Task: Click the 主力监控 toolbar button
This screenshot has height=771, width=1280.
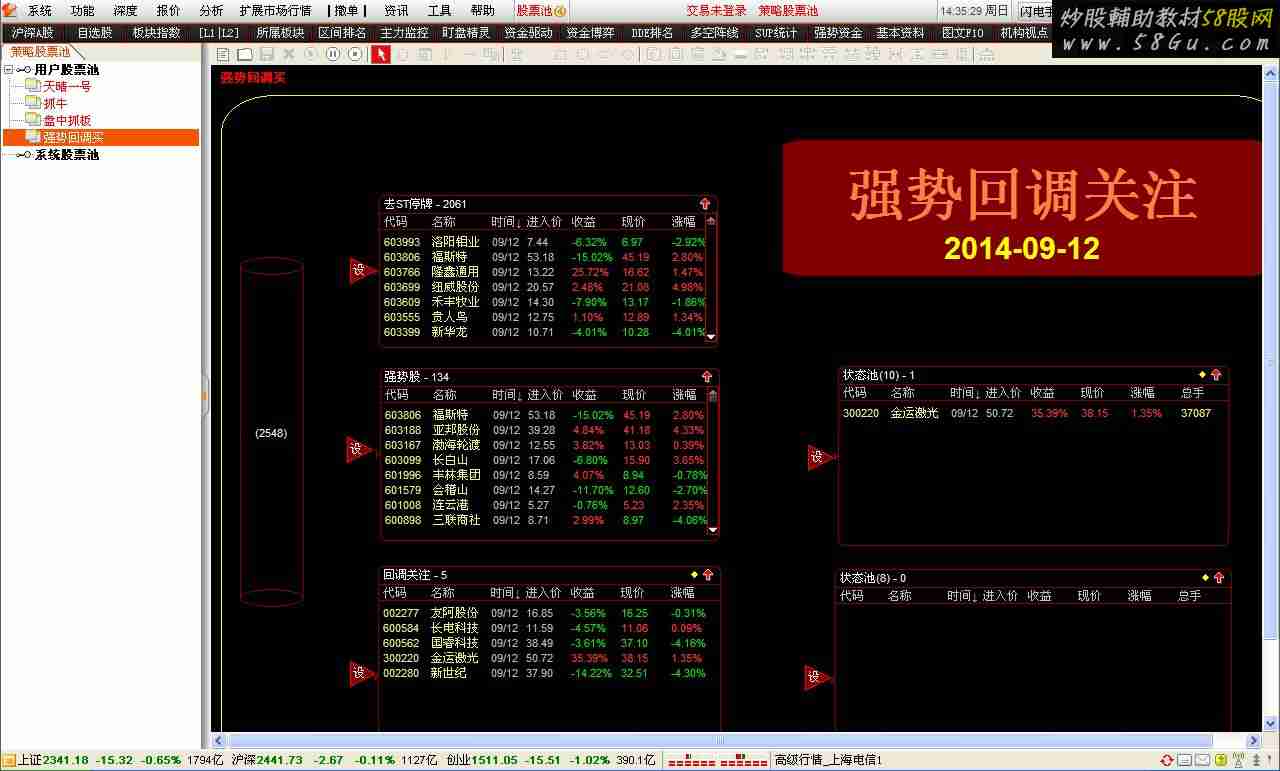Action: point(404,33)
